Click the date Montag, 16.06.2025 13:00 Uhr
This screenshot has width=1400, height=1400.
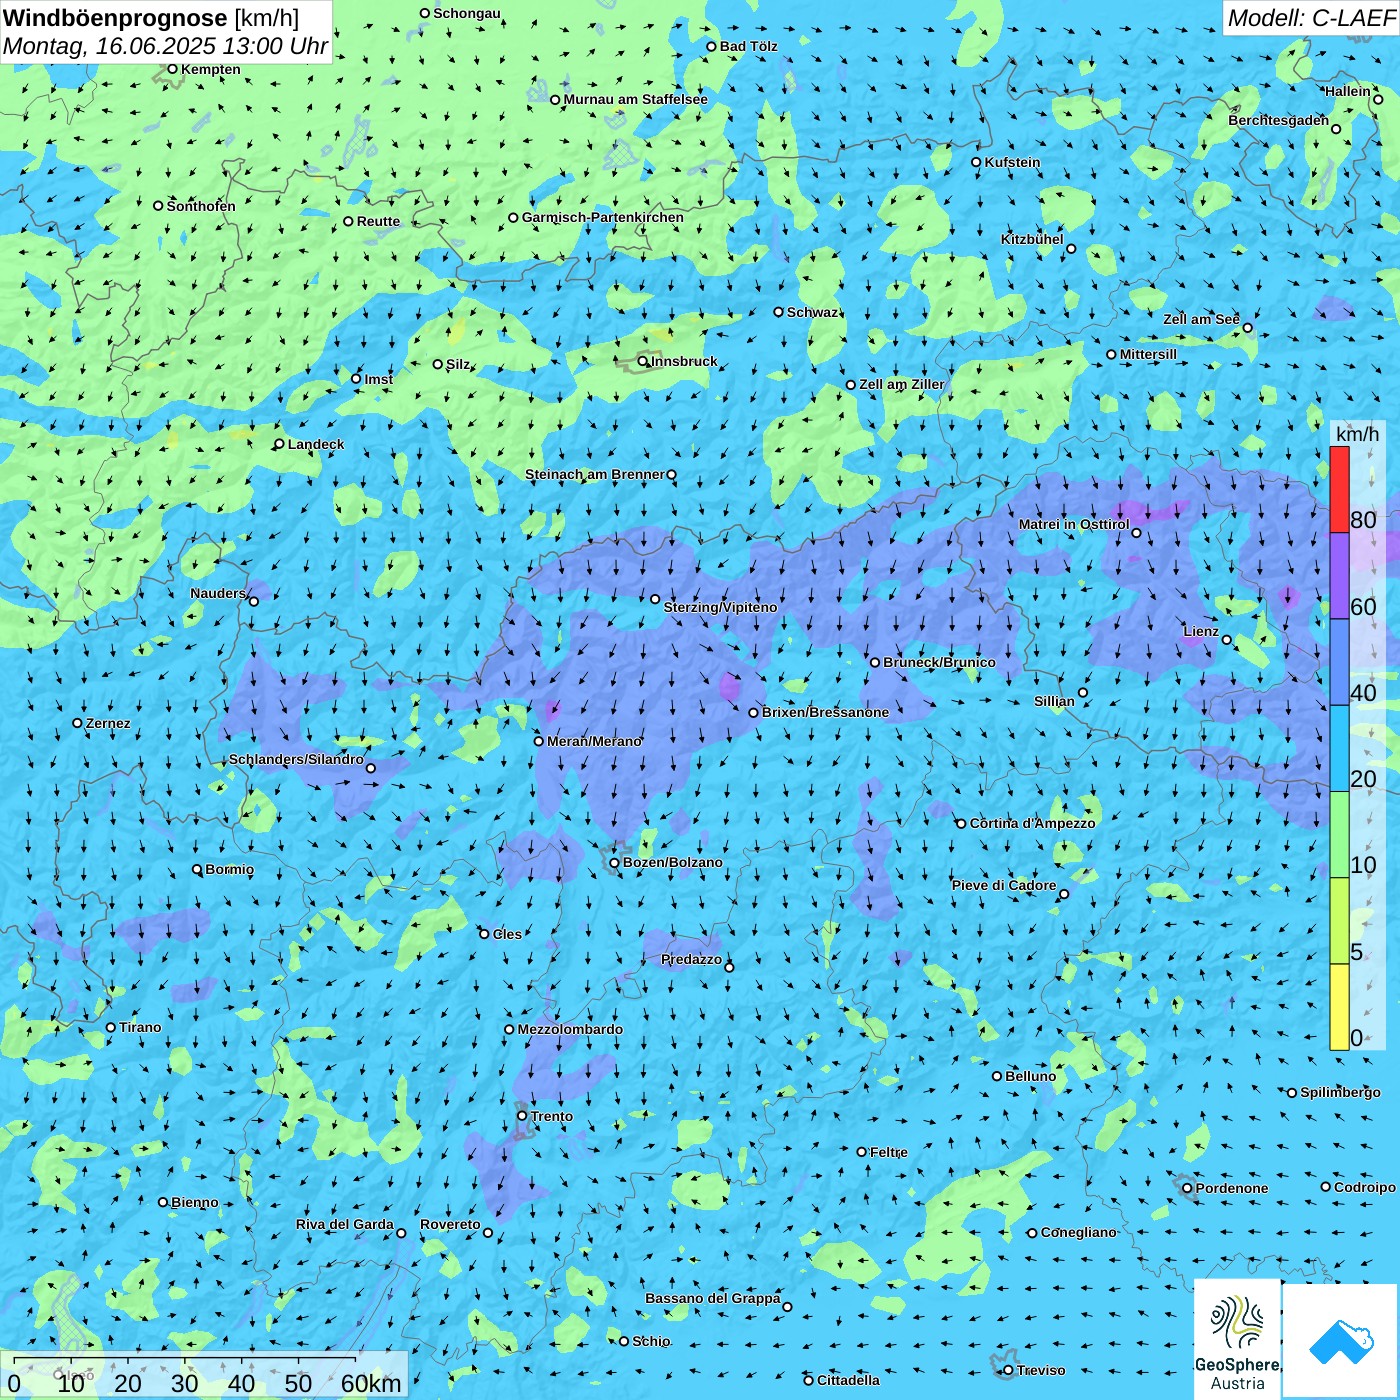coord(165,46)
